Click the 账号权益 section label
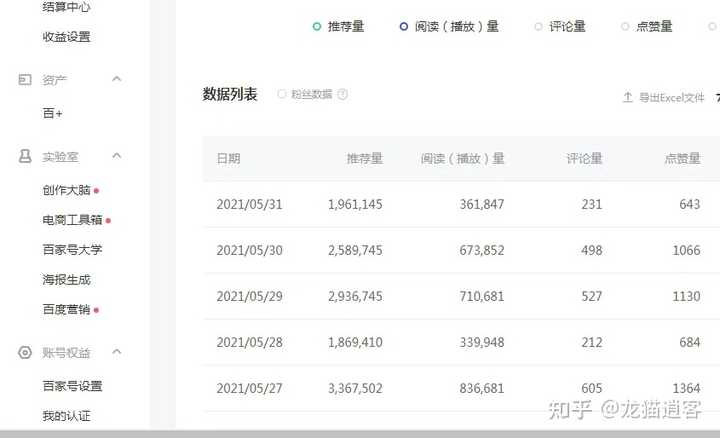This screenshot has height=438, width=720. pos(66,353)
